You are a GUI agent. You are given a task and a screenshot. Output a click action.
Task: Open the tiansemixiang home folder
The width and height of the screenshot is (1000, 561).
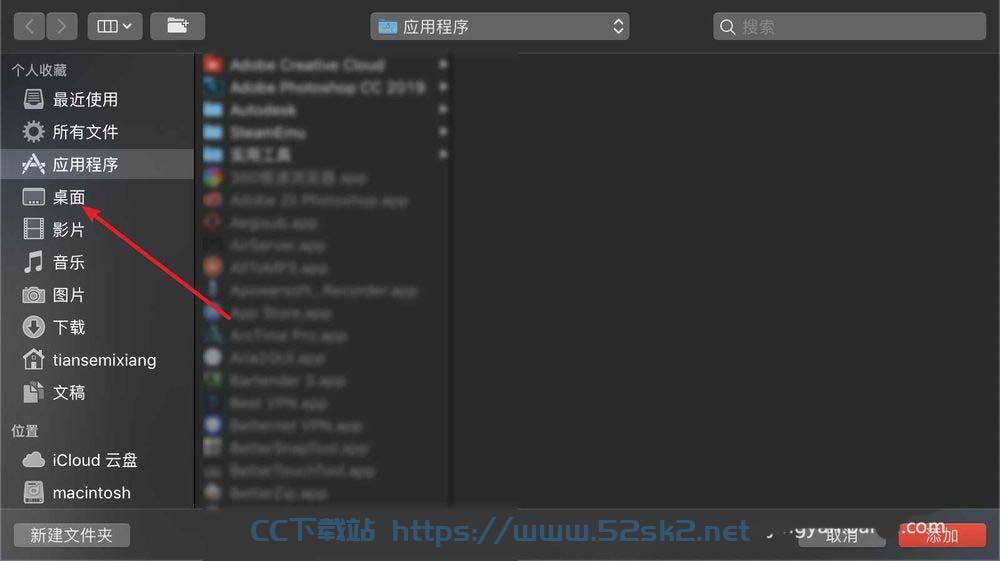97,360
